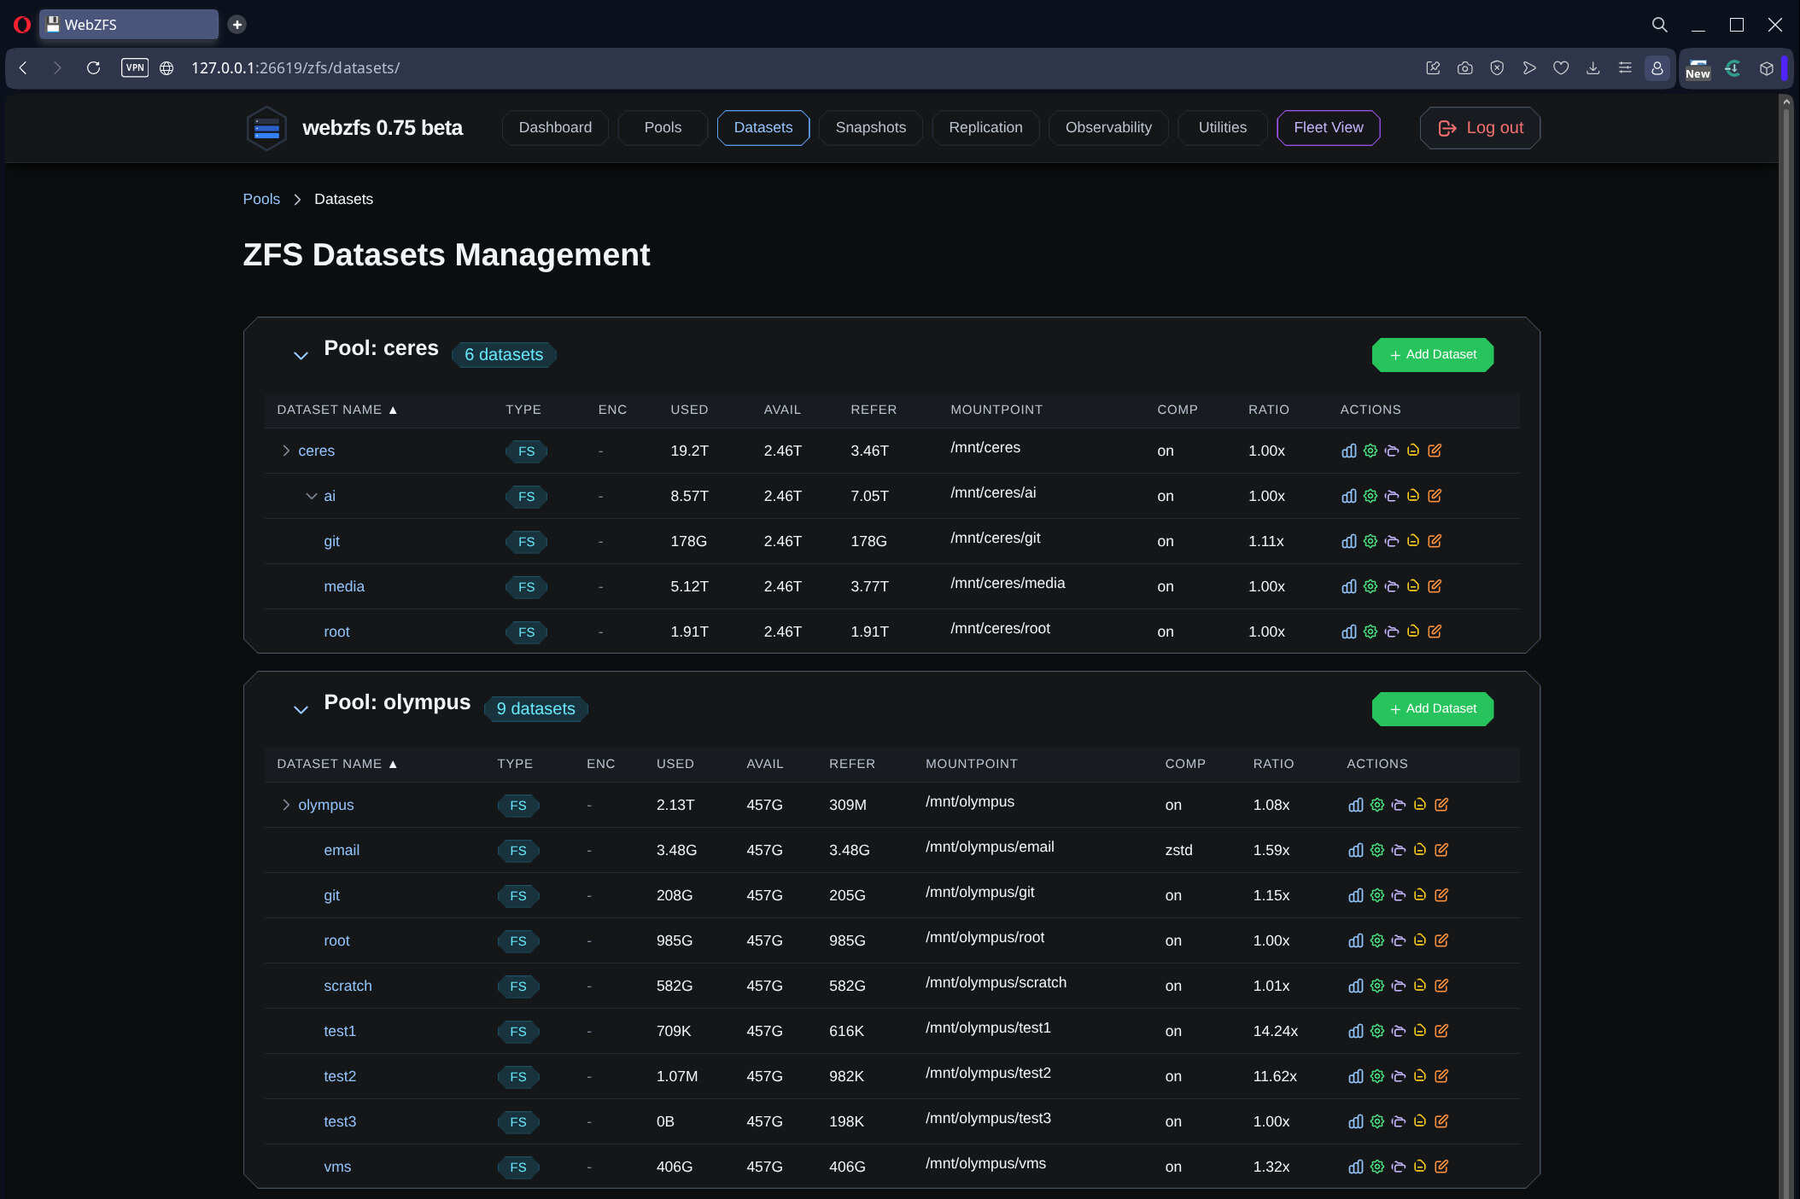Click orange edit icon for ceres dataset
The width and height of the screenshot is (1800, 1199).
1434,451
